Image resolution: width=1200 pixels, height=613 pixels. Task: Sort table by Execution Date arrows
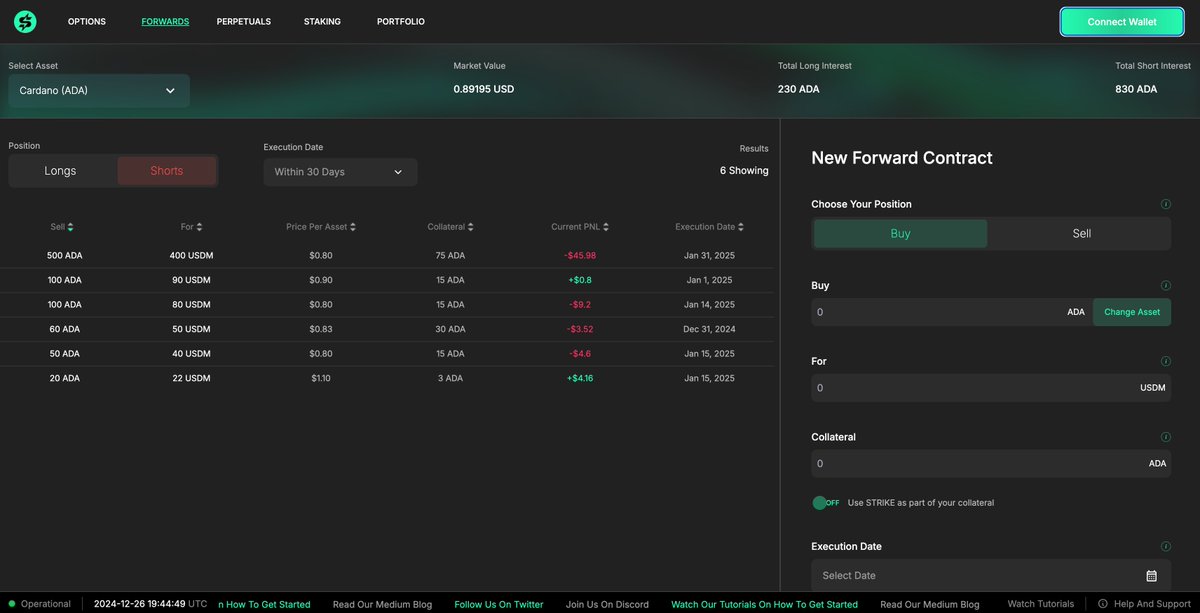pos(741,227)
